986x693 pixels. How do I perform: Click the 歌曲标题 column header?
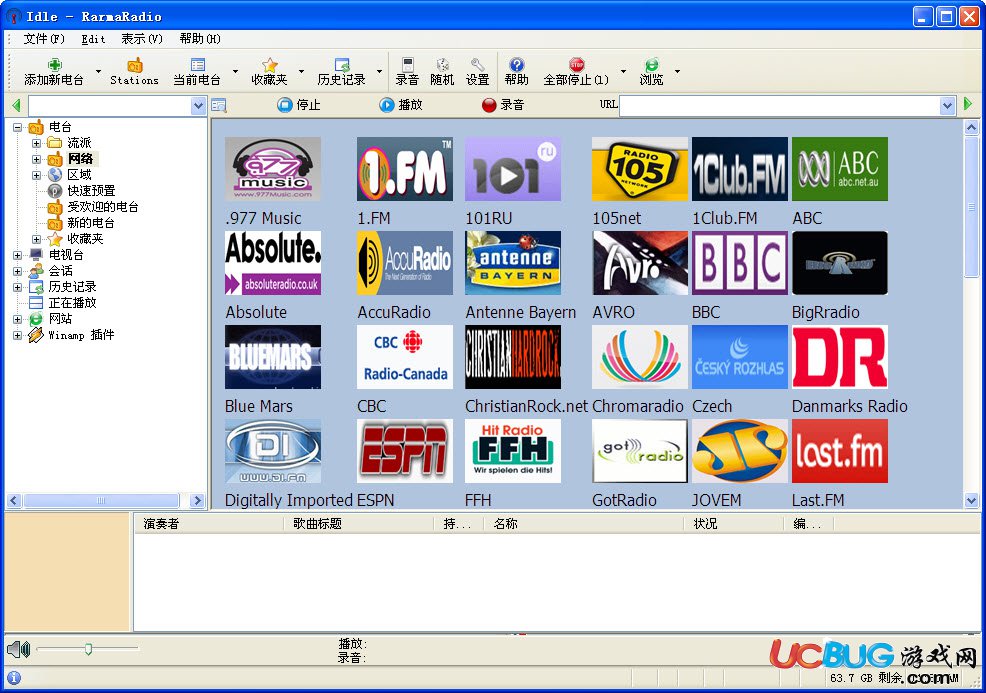click(x=358, y=524)
